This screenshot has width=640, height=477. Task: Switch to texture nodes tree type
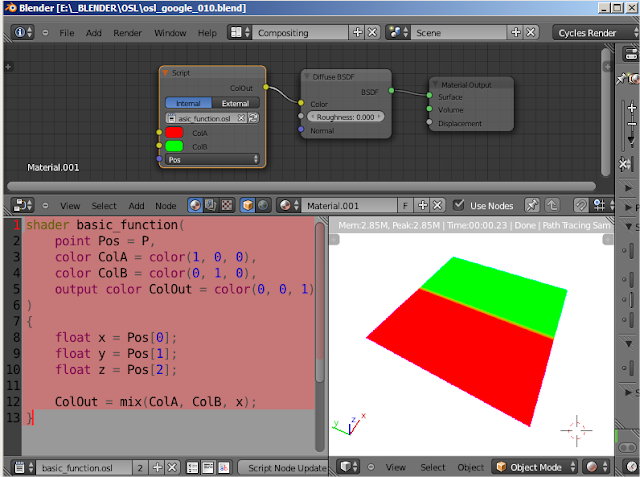tap(226, 205)
